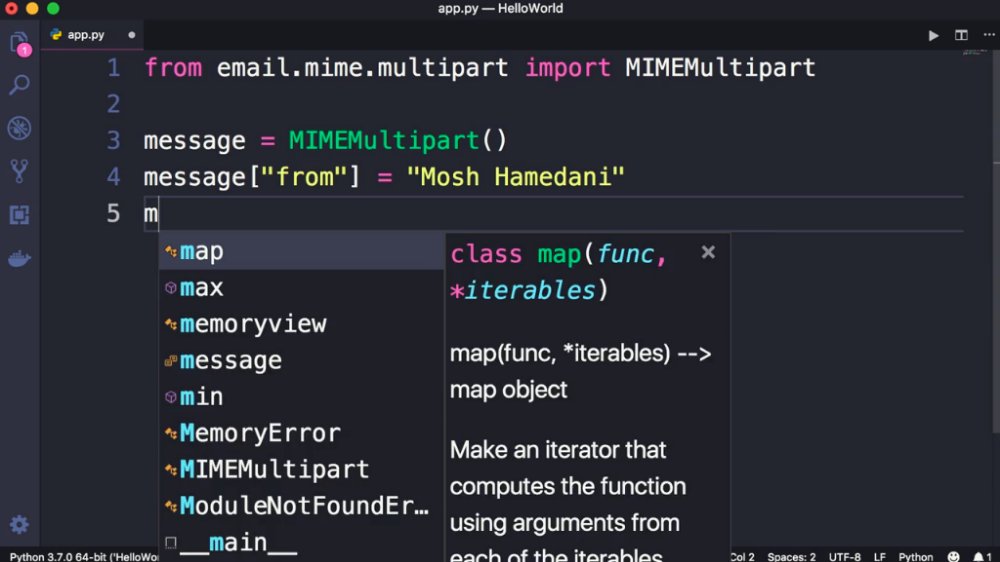Screen dimensions: 1000x562
Task: Click the feedback smiley in status bar
Action: pos(953,556)
